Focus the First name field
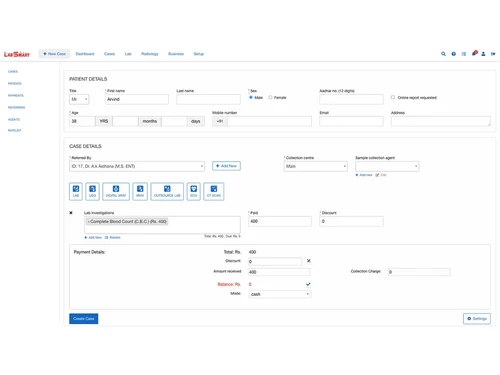The width and height of the screenshot is (500, 375). (137, 99)
